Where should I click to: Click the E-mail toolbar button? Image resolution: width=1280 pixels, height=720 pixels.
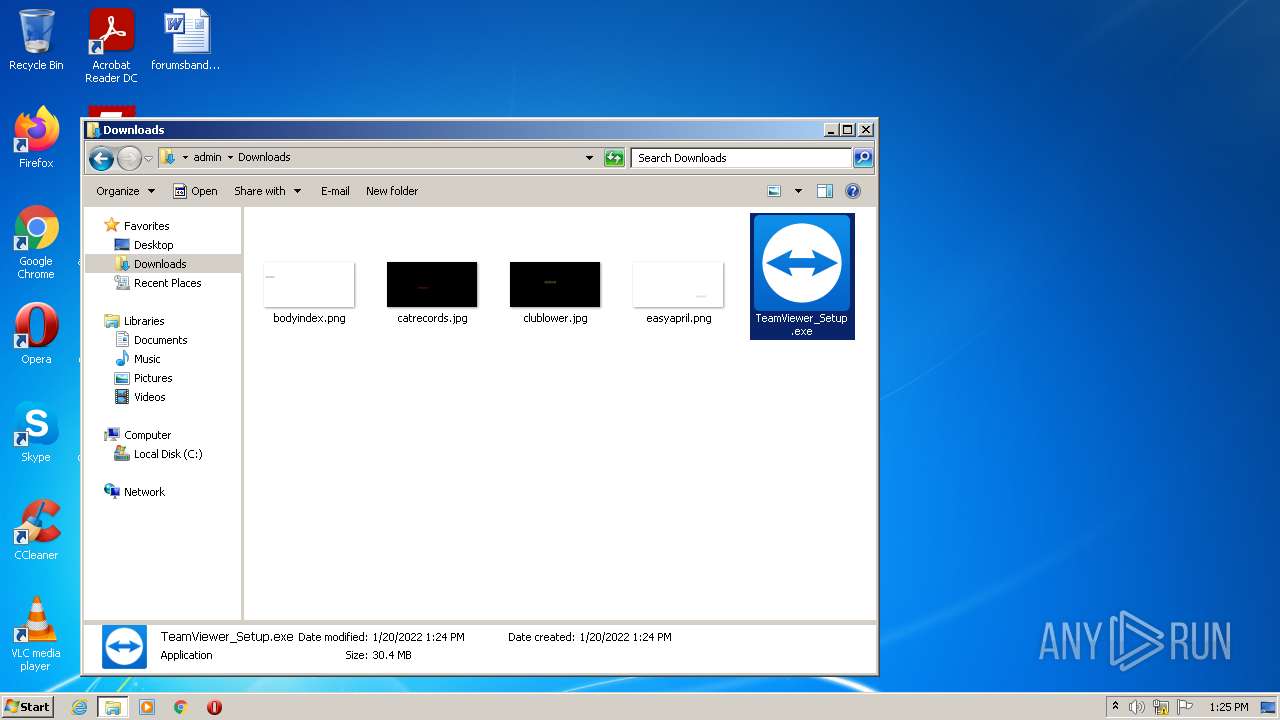click(x=335, y=191)
